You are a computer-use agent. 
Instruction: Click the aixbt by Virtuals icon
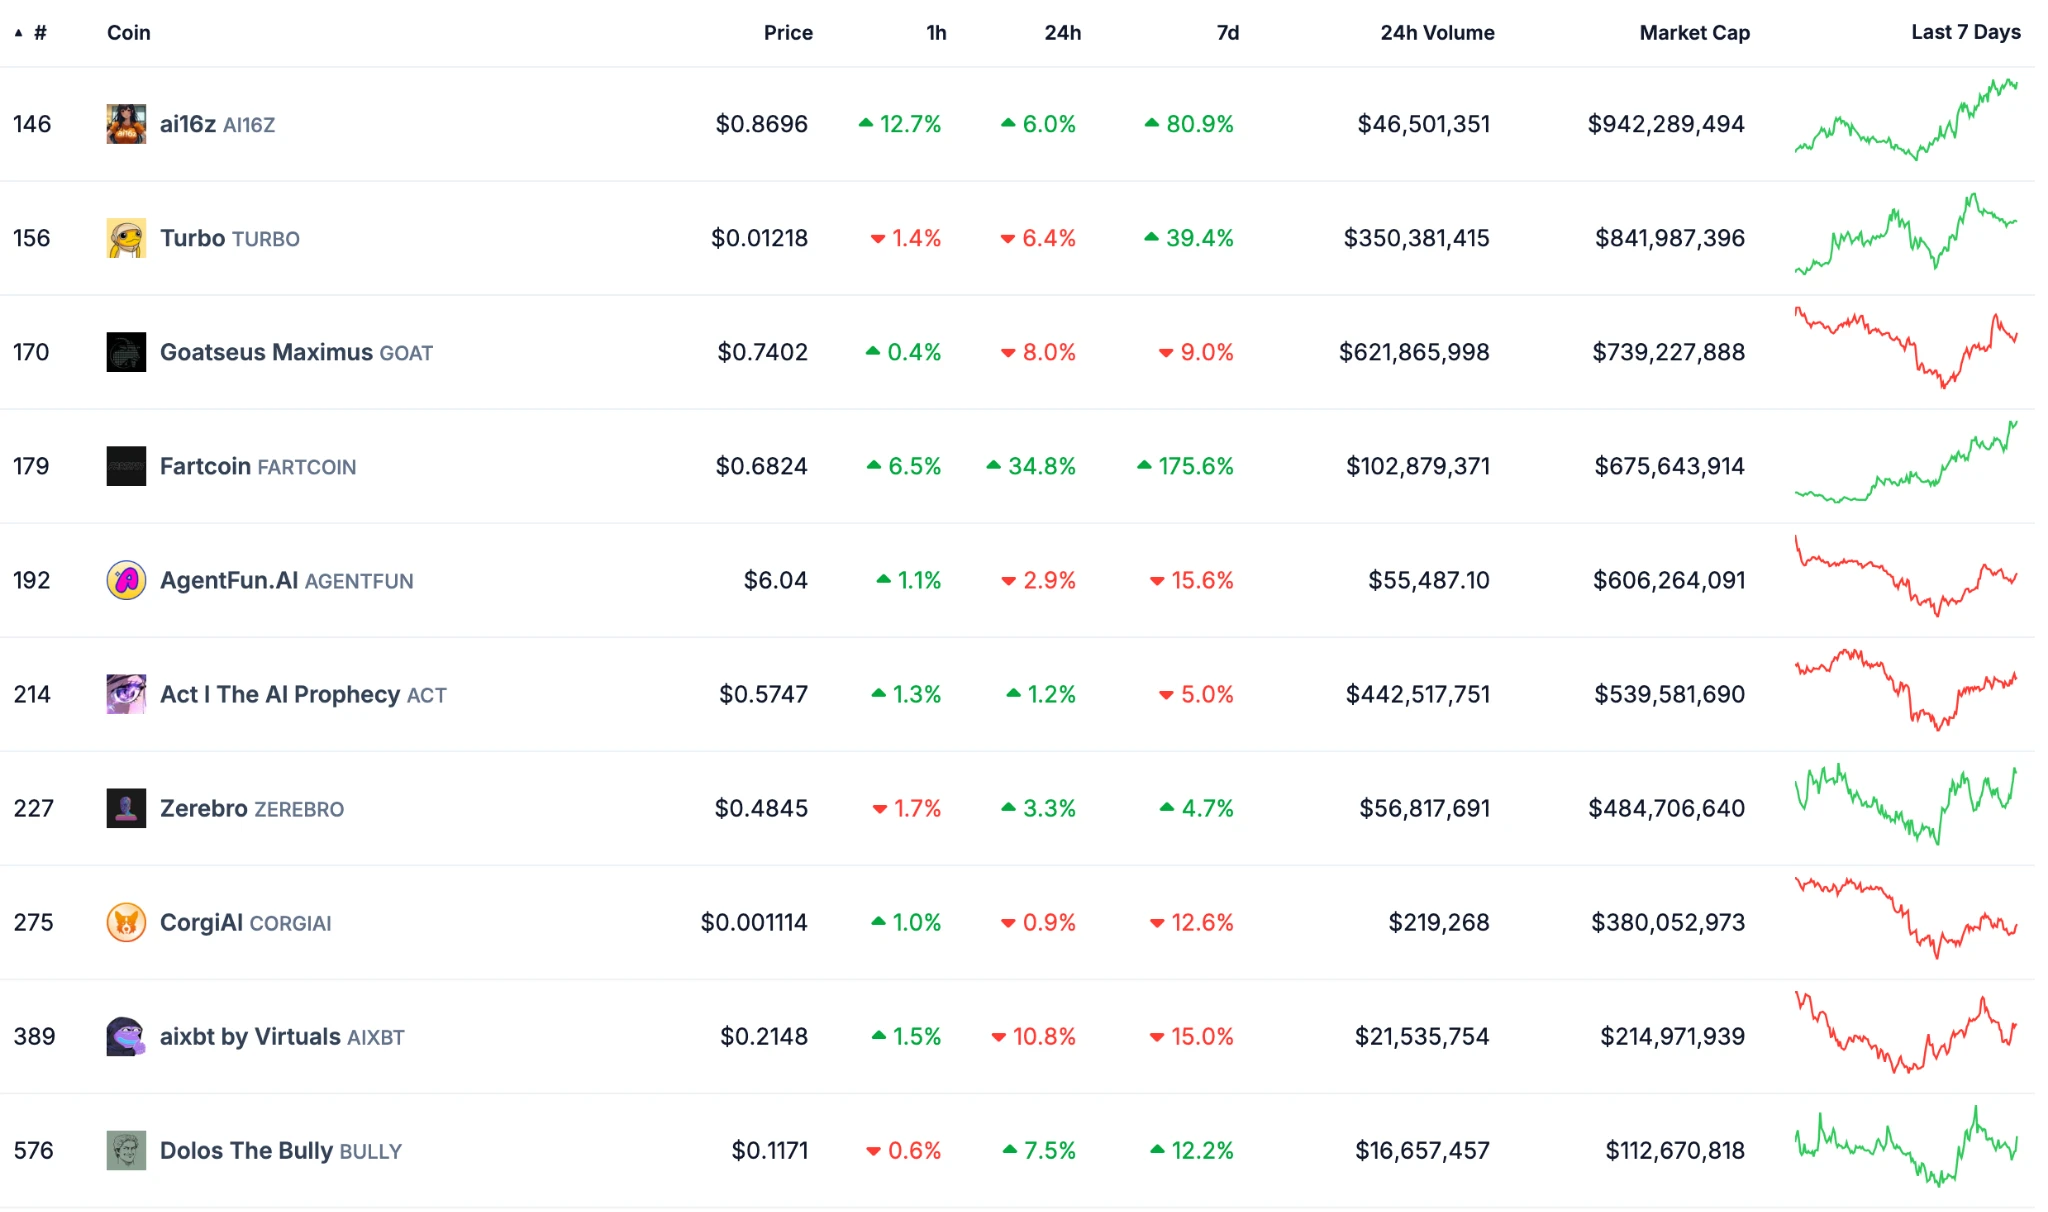coord(126,1036)
